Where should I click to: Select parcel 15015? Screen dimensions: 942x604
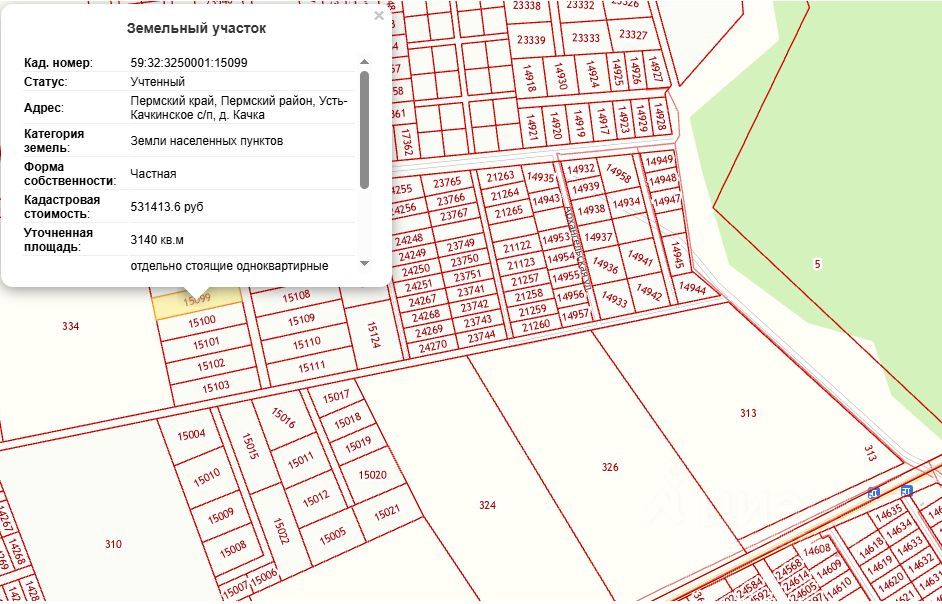250,447
